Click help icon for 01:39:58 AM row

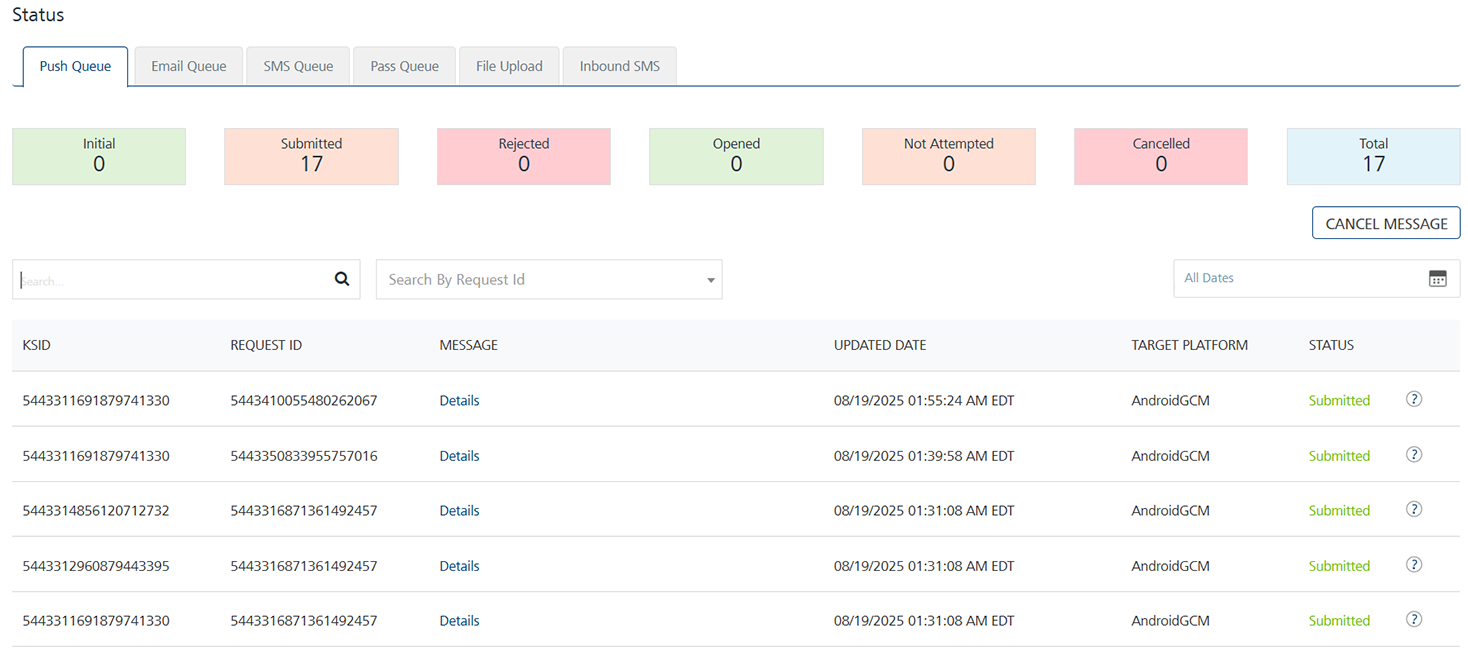coord(1414,455)
